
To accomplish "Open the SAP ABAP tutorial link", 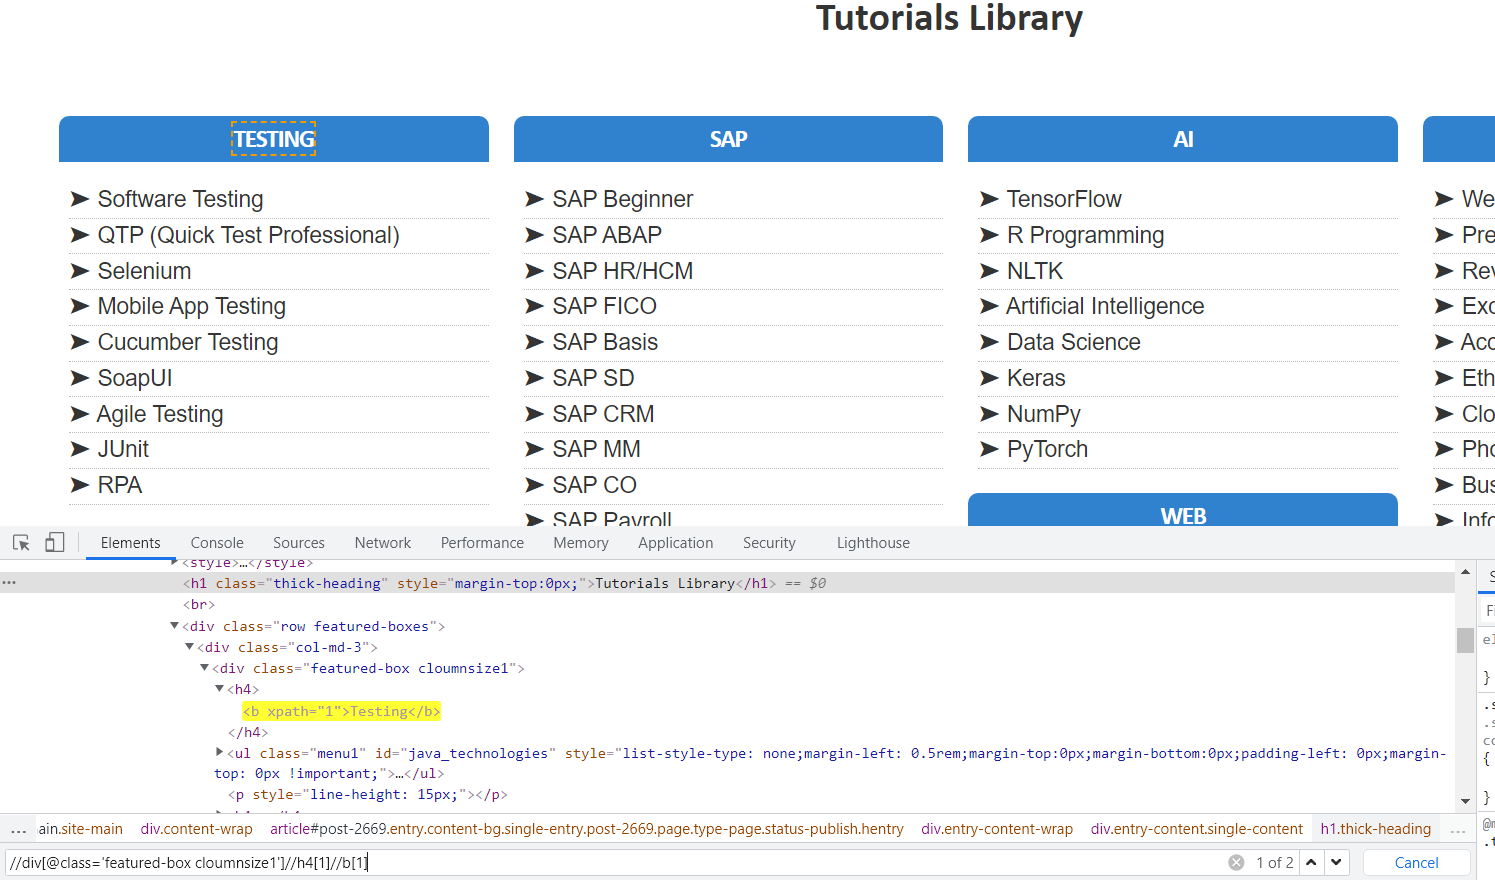I will click(607, 235).
